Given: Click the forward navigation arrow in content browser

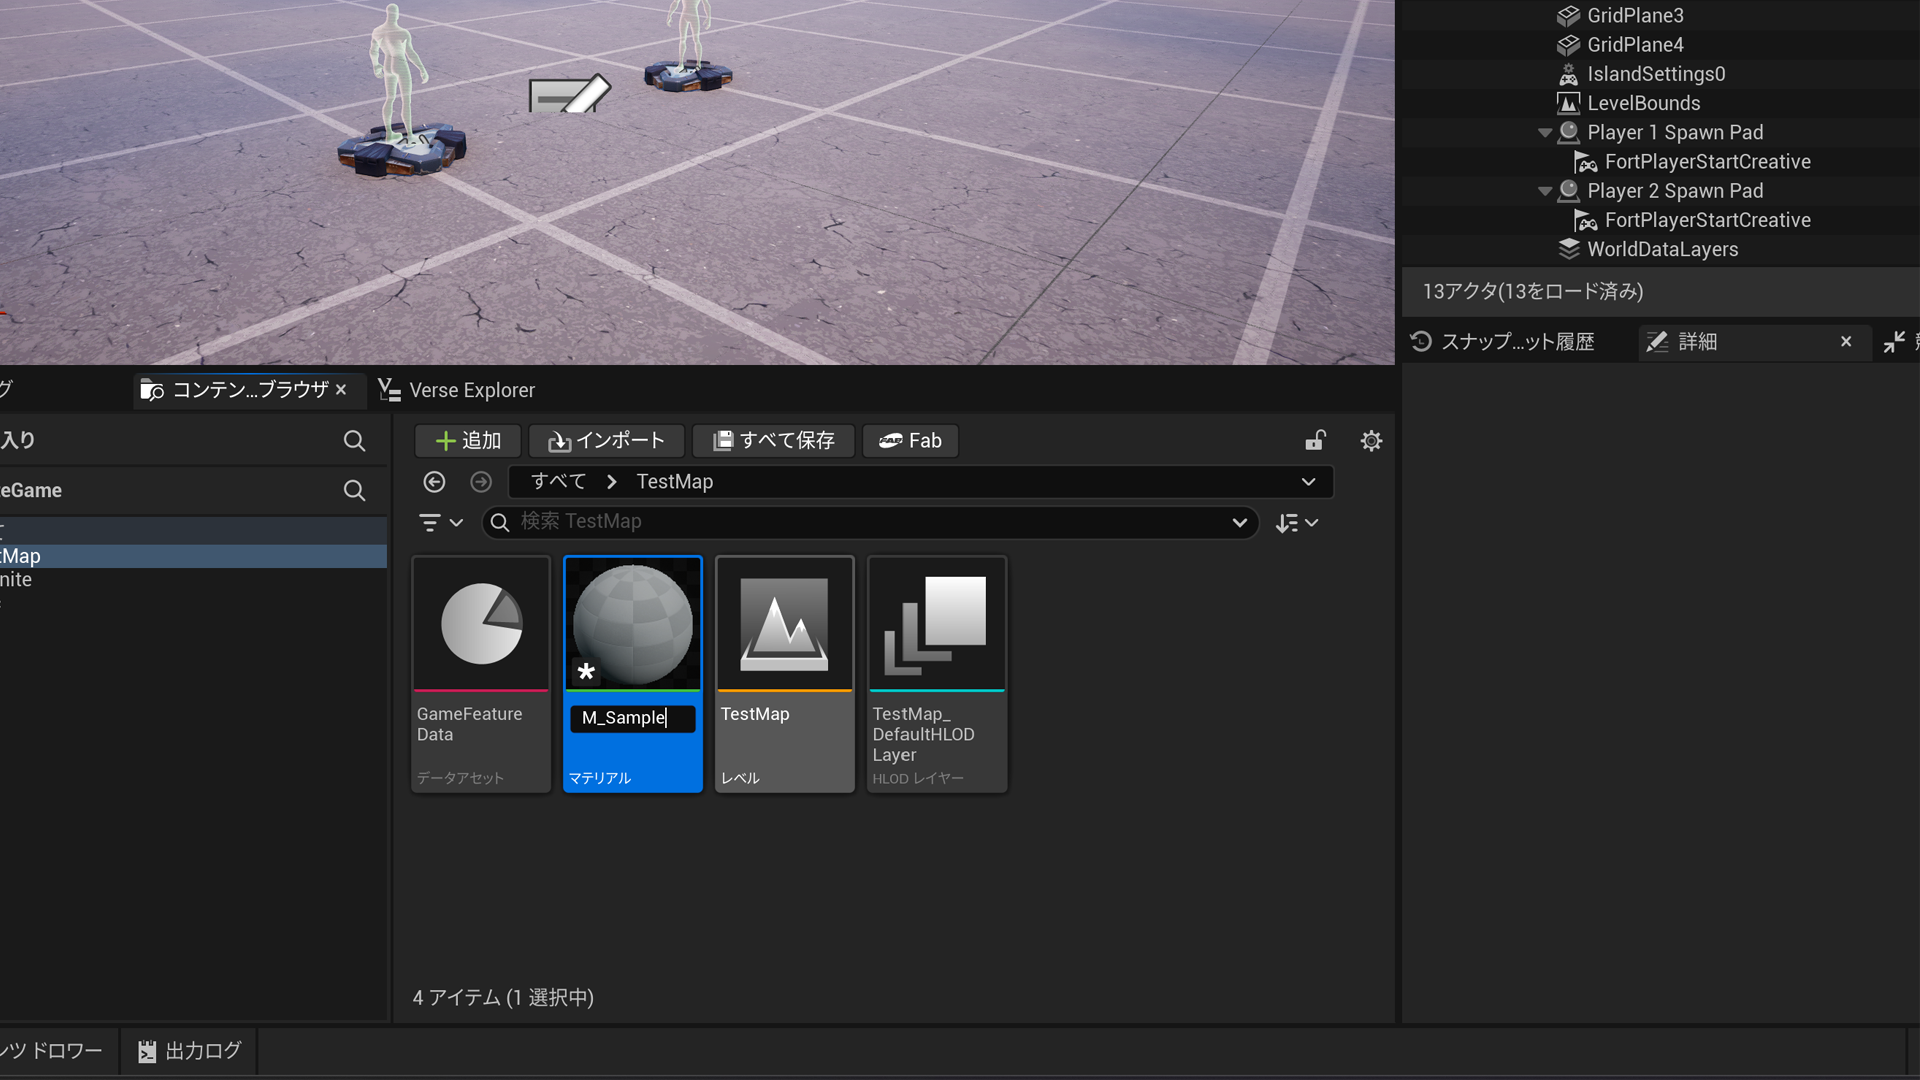Looking at the screenshot, I should coord(481,481).
